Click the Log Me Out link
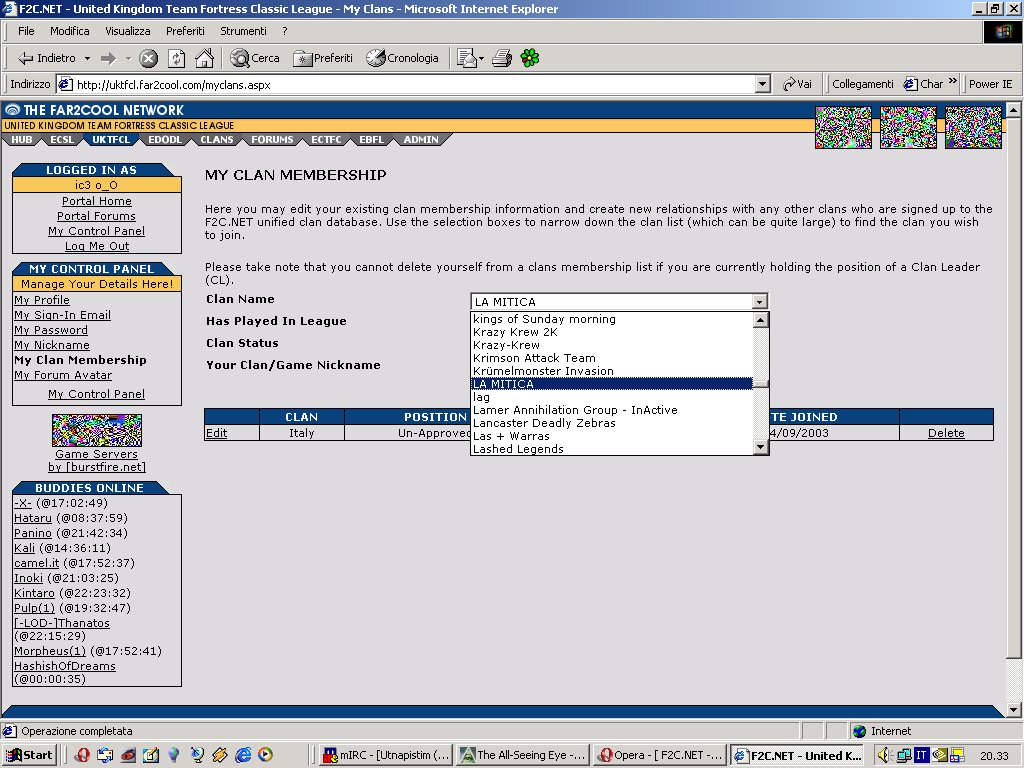Viewport: 1024px width, 768px height. (97, 246)
